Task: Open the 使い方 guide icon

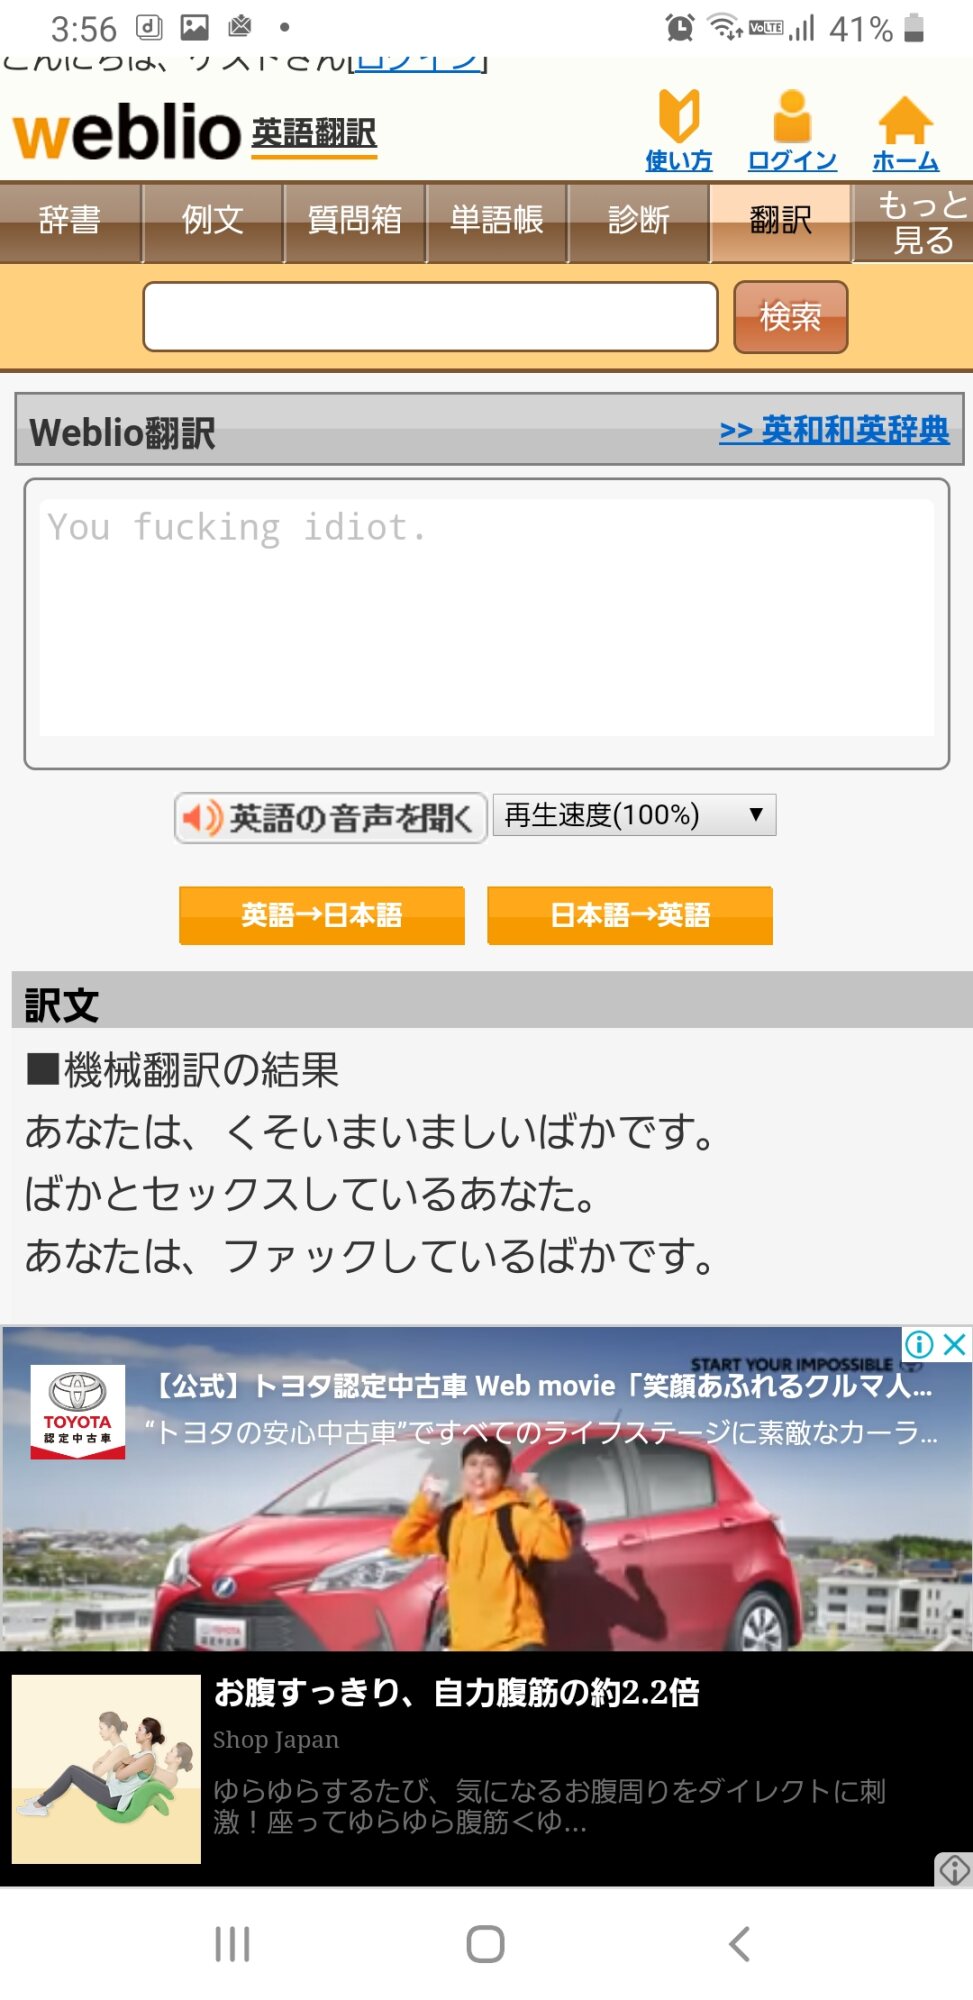Action: [x=679, y=130]
